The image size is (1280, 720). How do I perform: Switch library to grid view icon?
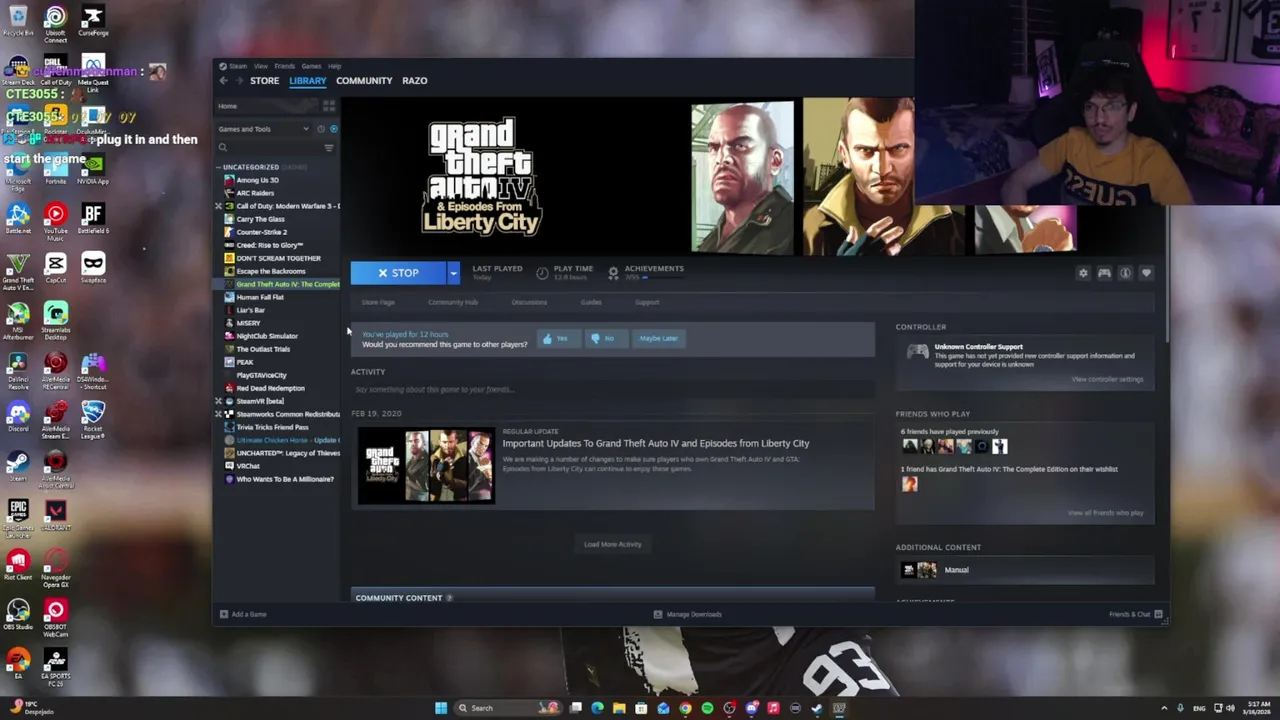coord(329,106)
